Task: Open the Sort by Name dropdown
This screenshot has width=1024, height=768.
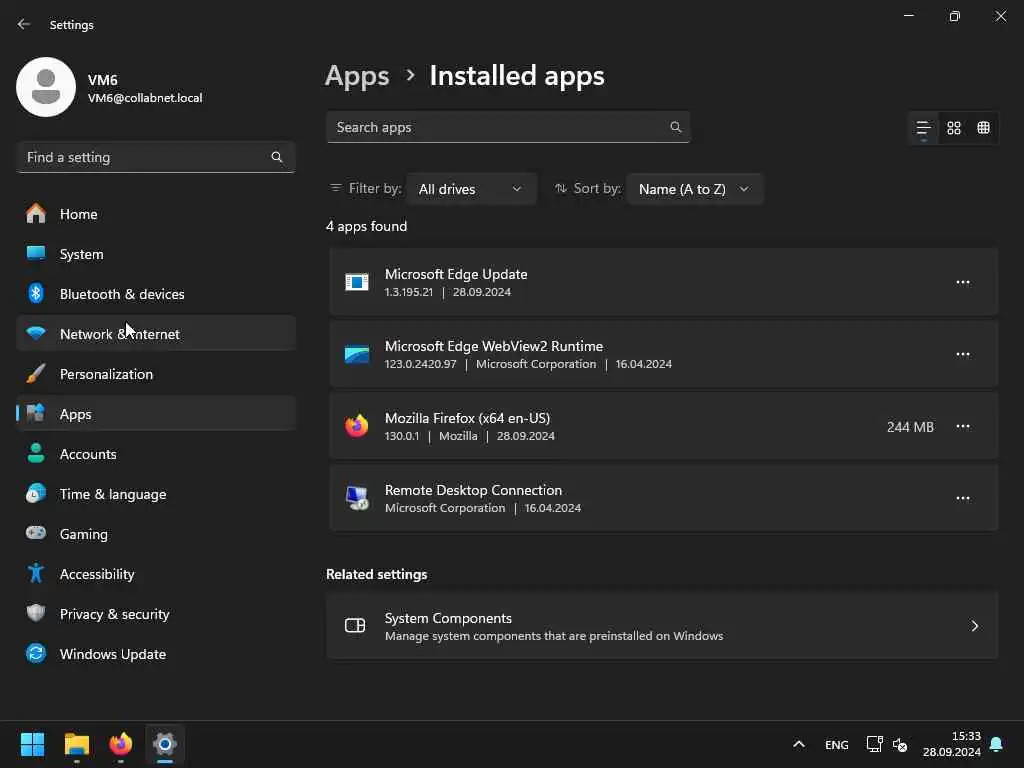Action: point(694,189)
